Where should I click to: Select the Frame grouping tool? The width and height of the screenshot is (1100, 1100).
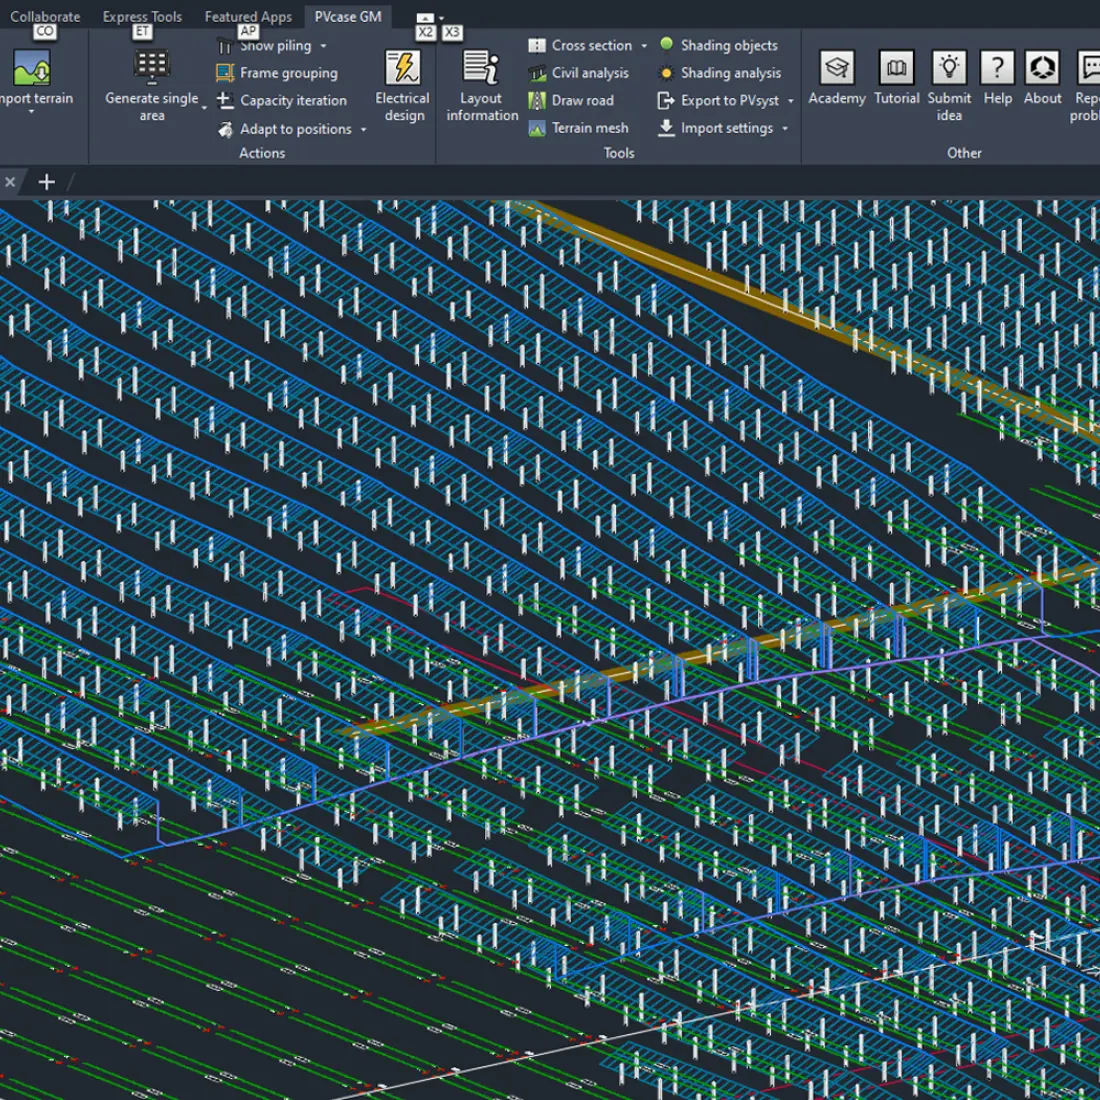pyautogui.click(x=278, y=73)
